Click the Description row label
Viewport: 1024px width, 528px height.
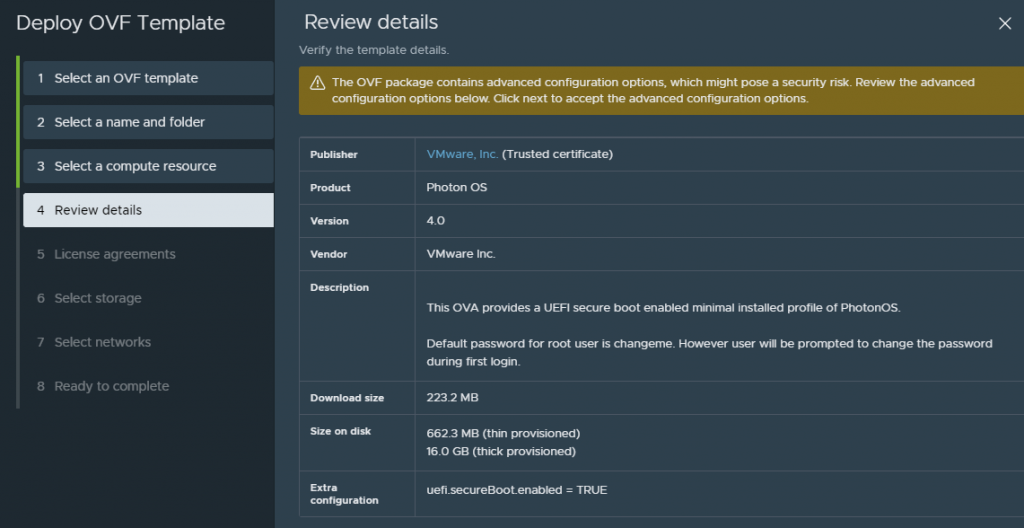coord(340,288)
